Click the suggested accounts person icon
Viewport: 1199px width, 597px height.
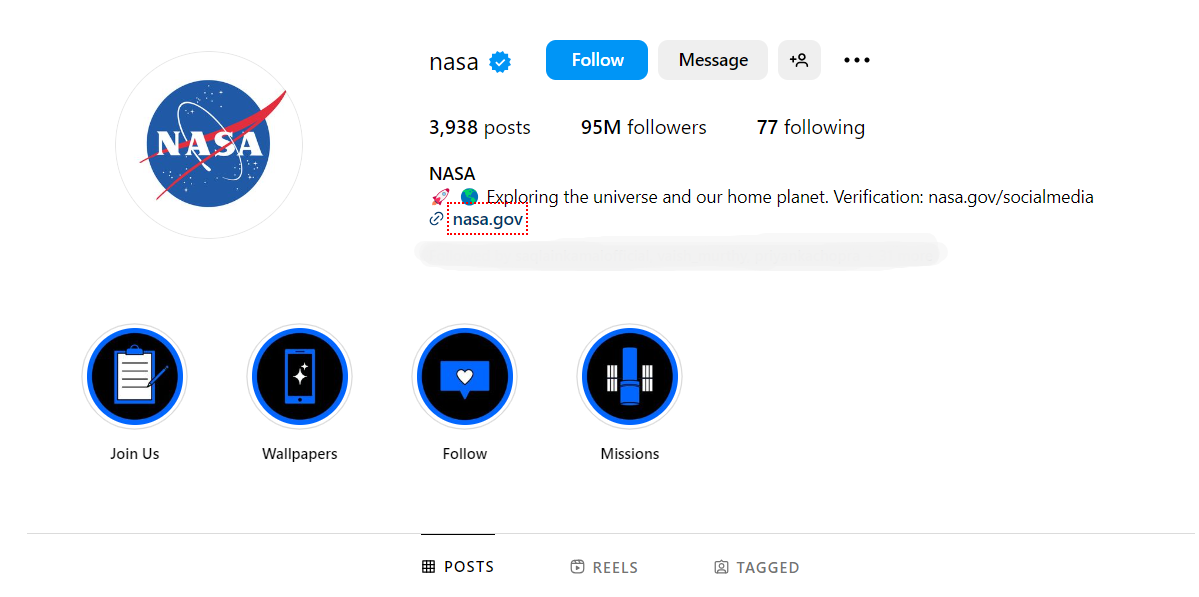click(x=799, y=60)
